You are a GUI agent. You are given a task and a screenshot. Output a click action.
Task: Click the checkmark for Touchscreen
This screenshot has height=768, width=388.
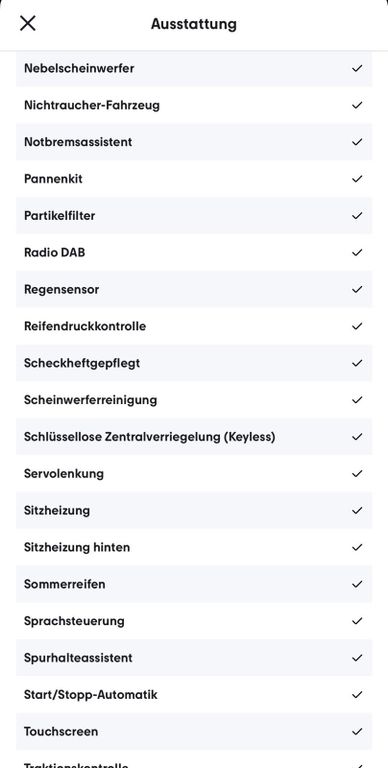point(357,731)
